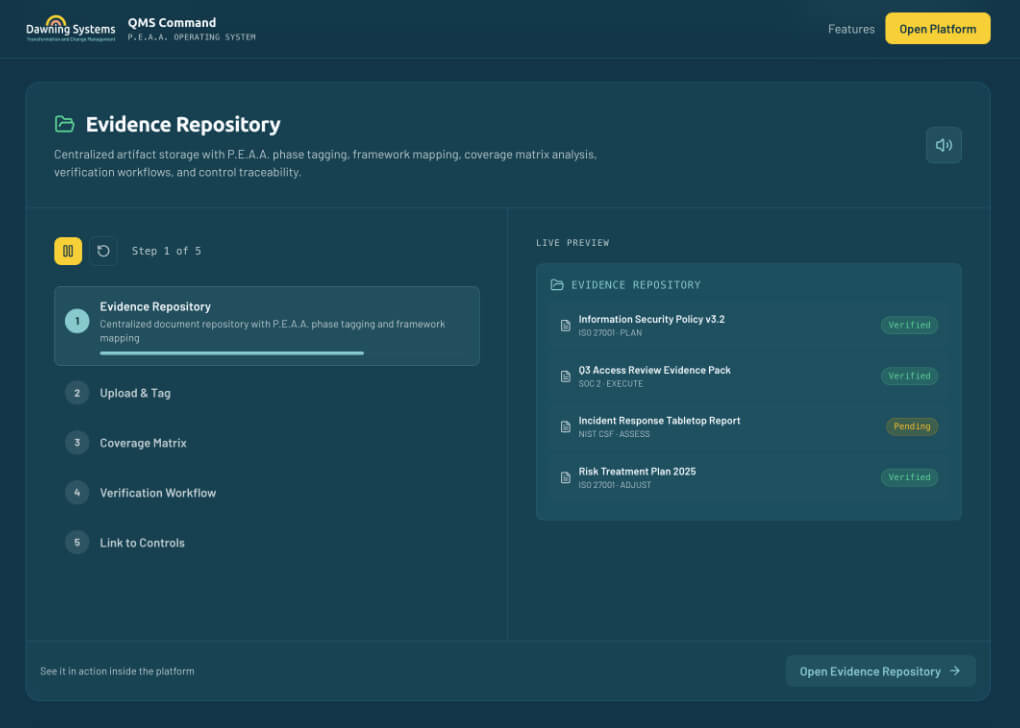The image size is (1020, 728).
Task: Click the speaker icon to play narration
Action: 942,145
